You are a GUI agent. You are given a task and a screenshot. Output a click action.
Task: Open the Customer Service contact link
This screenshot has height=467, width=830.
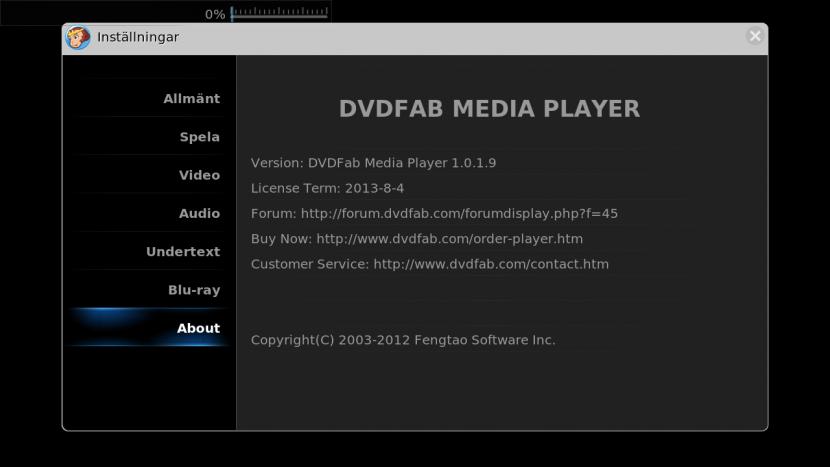491,264
